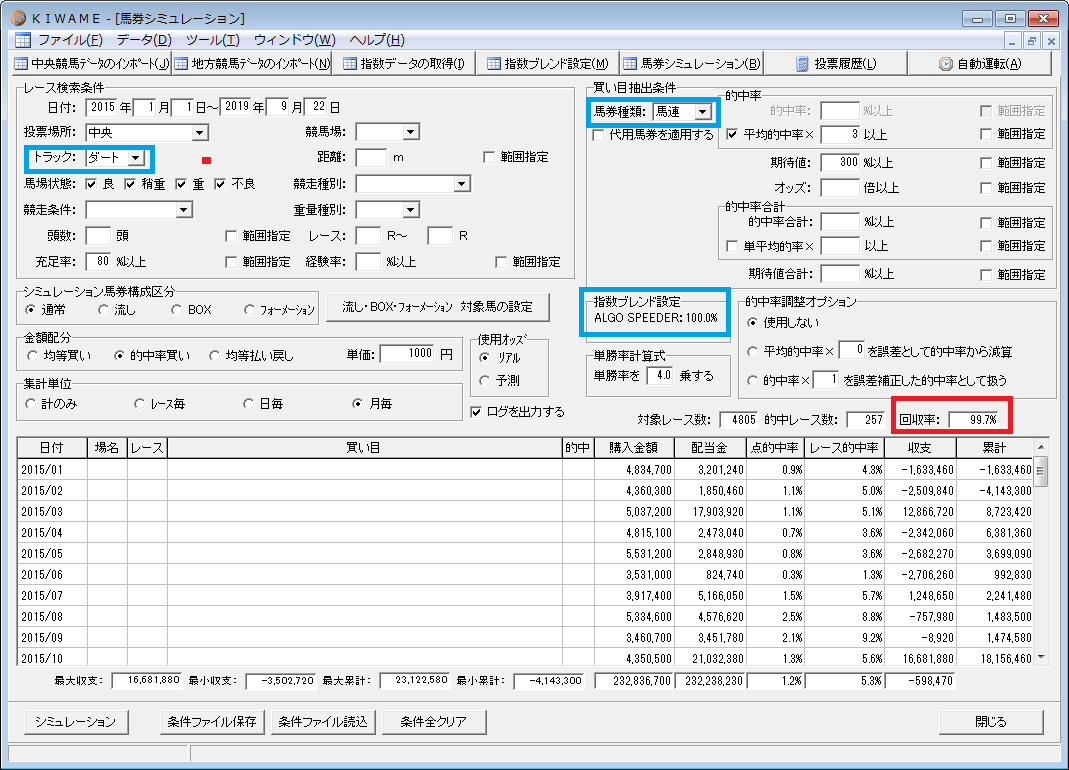
Task: Enable 範囲指定 checkbox next to 距離
Action: tap(489, 158)
